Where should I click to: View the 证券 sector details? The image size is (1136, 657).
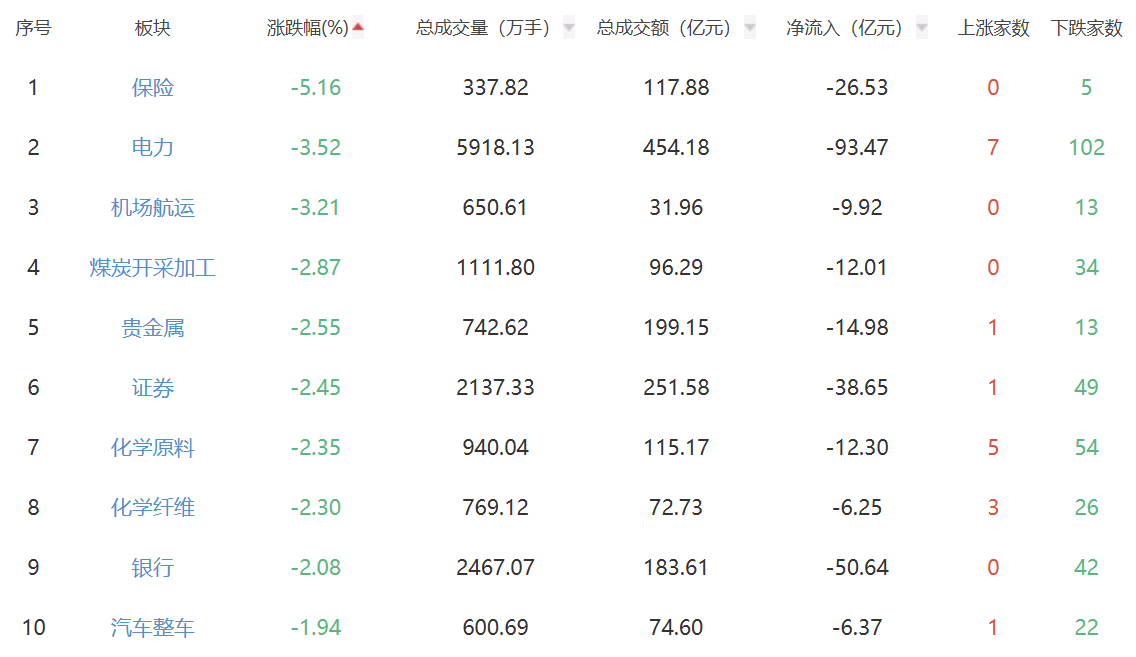[152, 388]
